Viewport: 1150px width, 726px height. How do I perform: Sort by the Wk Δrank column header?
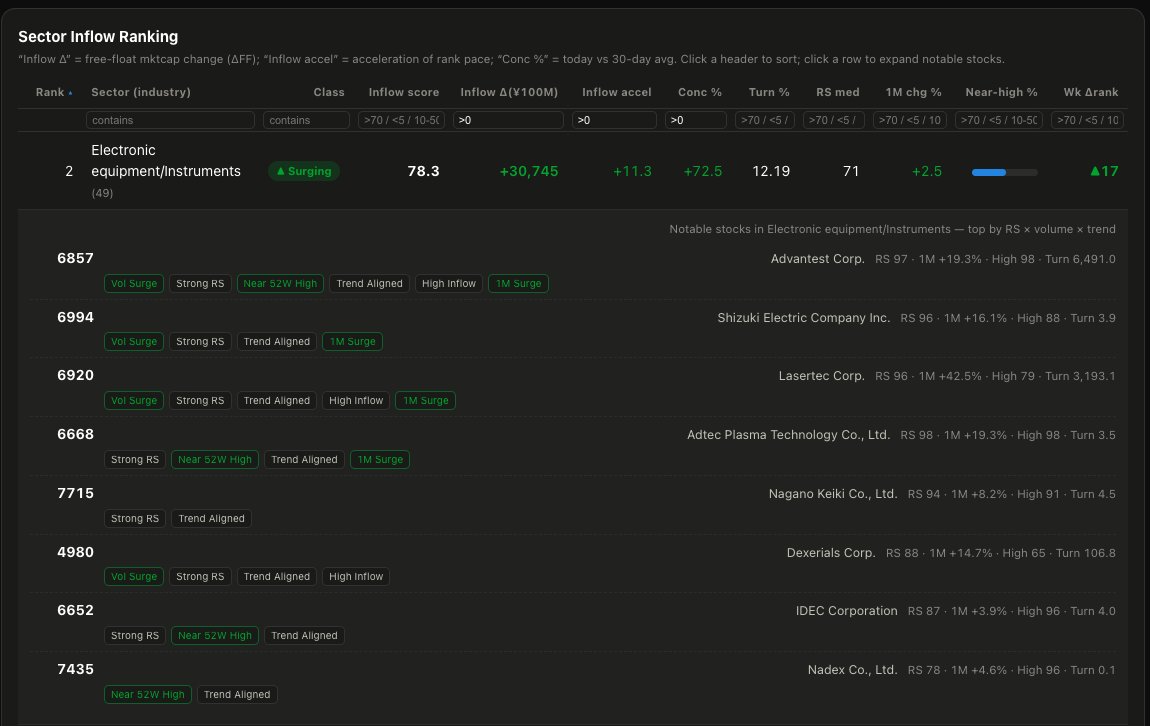pyautogui.click(x=1091, y=92)
